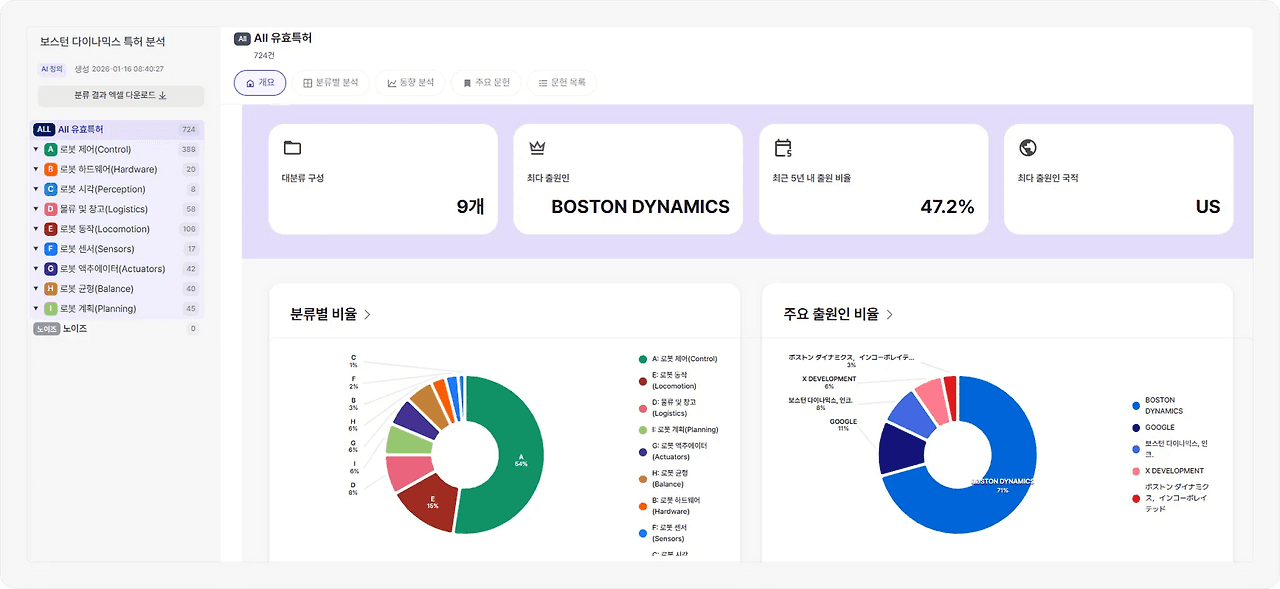Expand the 로봇 액추에이터(Actuators) category arrow
The height and width of the screenshot is (589, 1280).
(37, 269)
